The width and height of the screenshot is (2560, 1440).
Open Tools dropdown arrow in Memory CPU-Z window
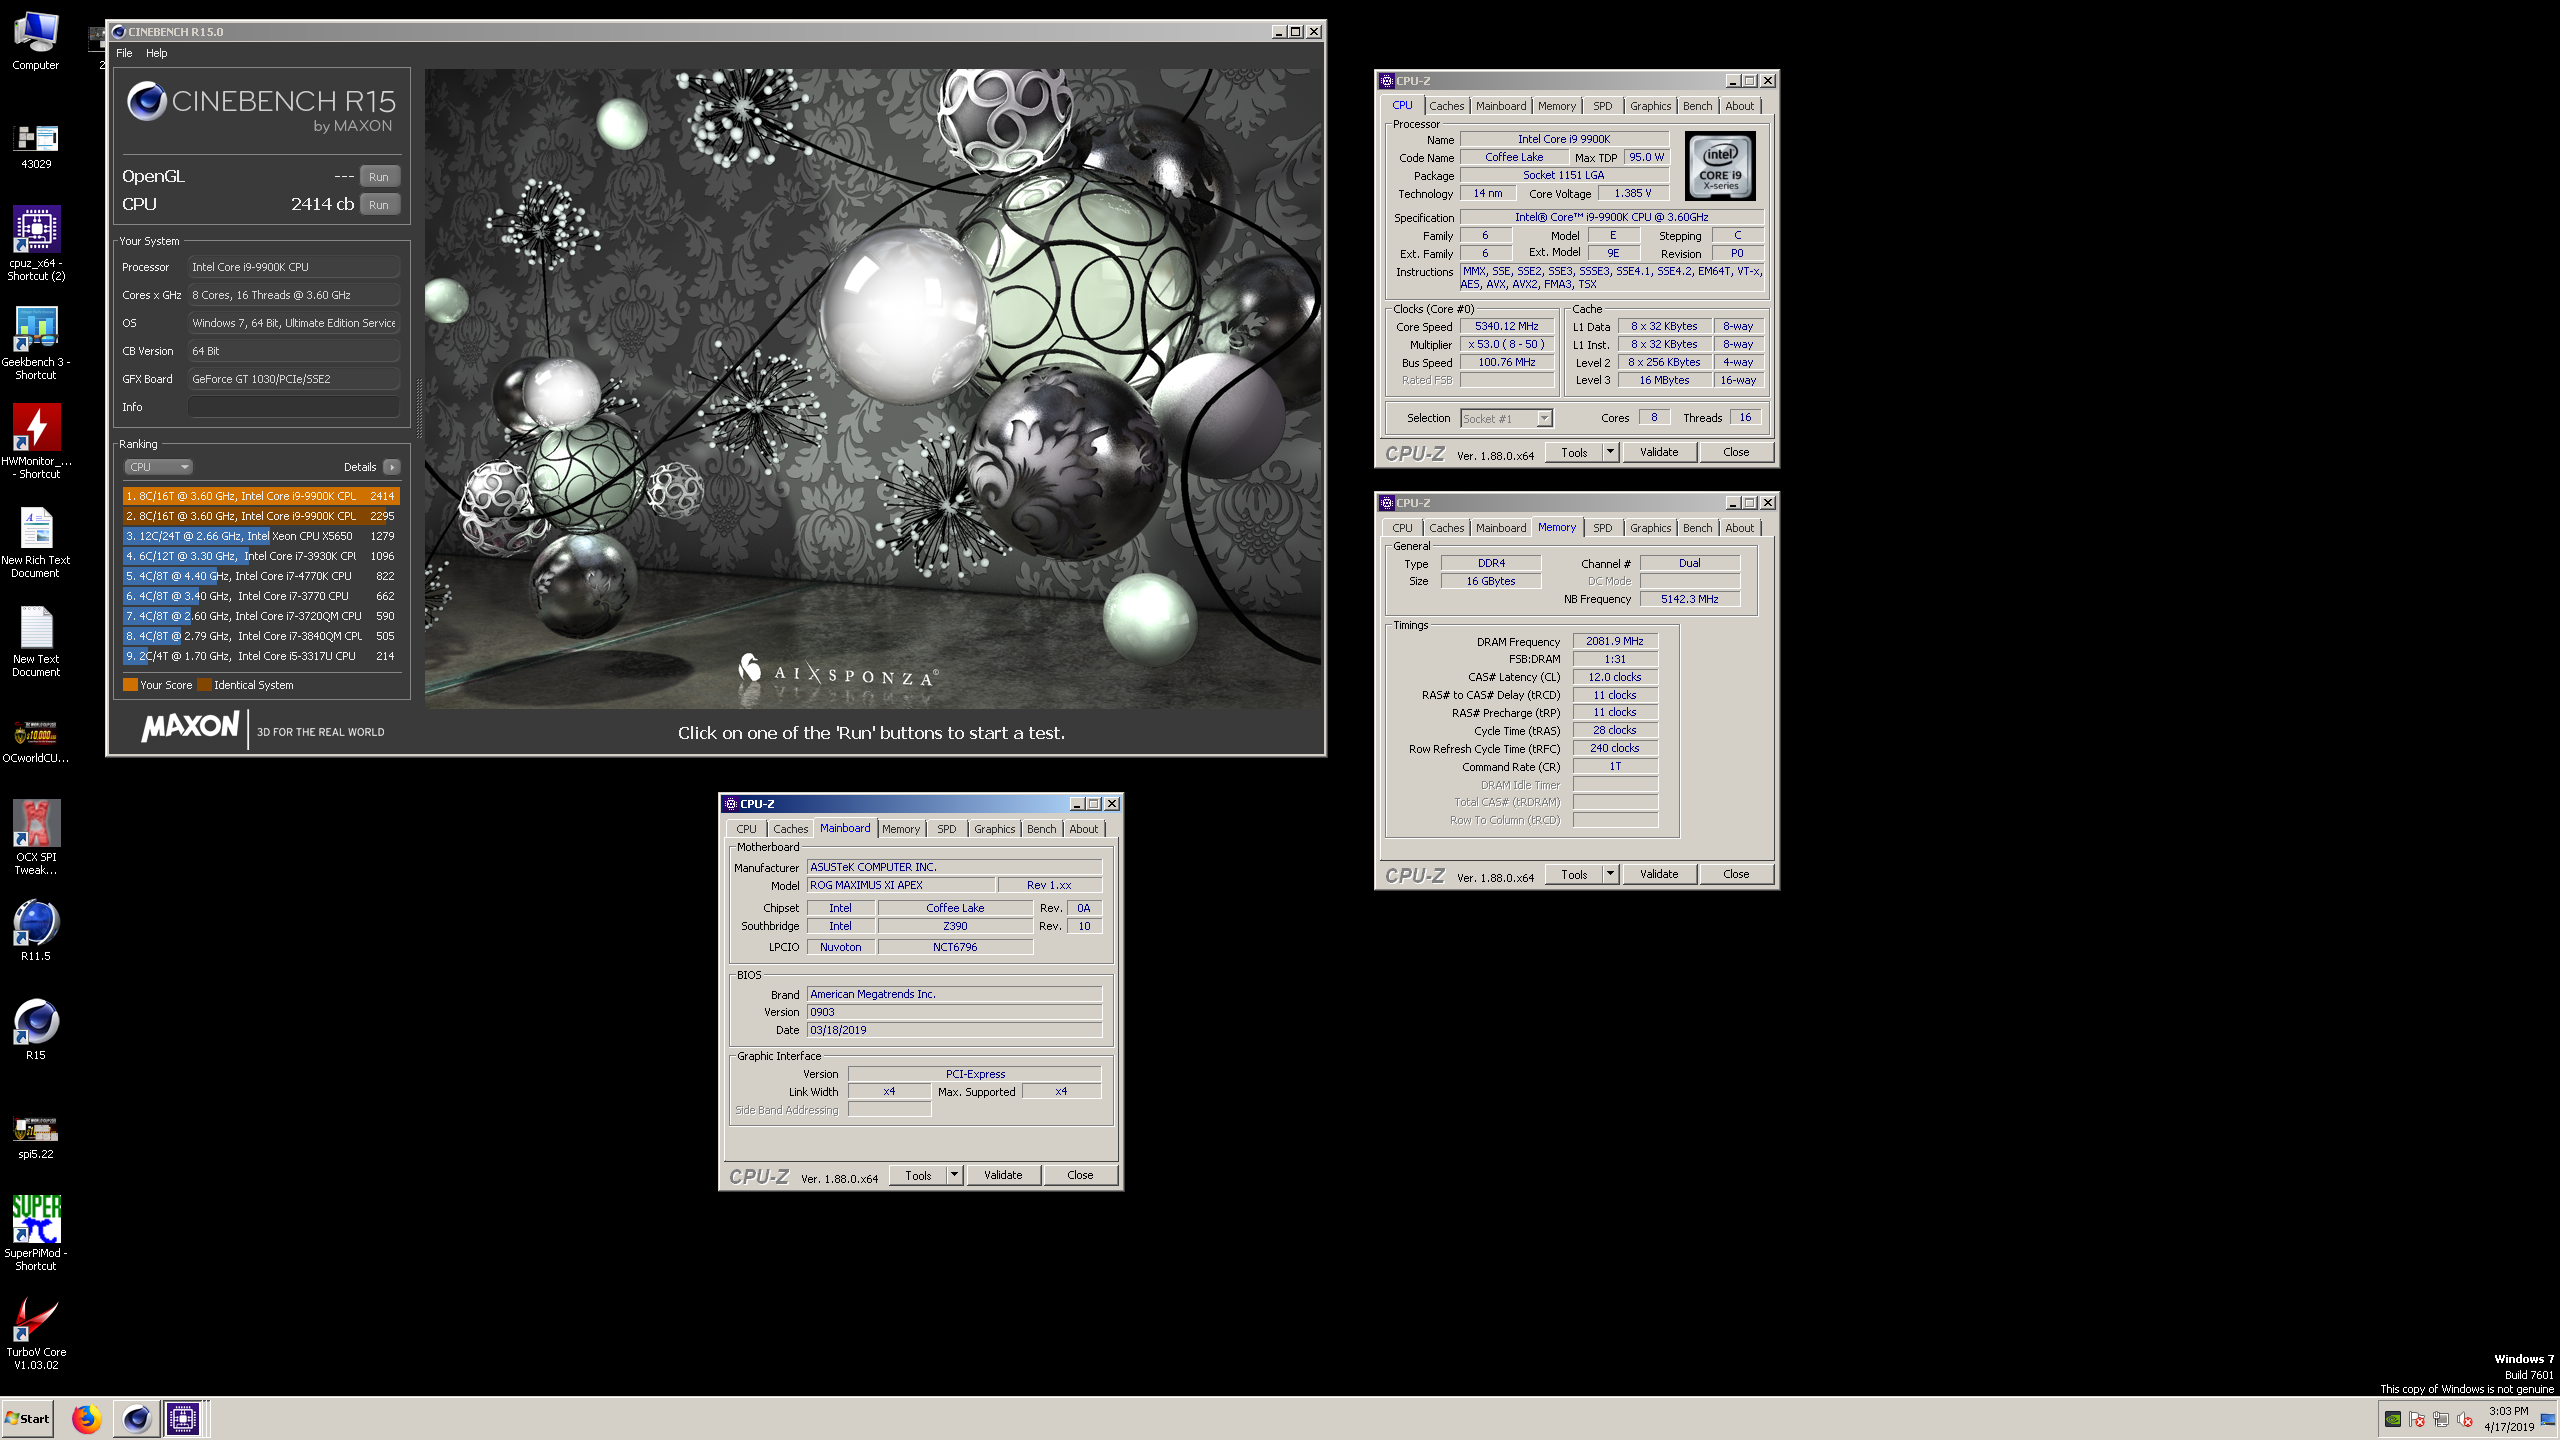[1610, 874]
